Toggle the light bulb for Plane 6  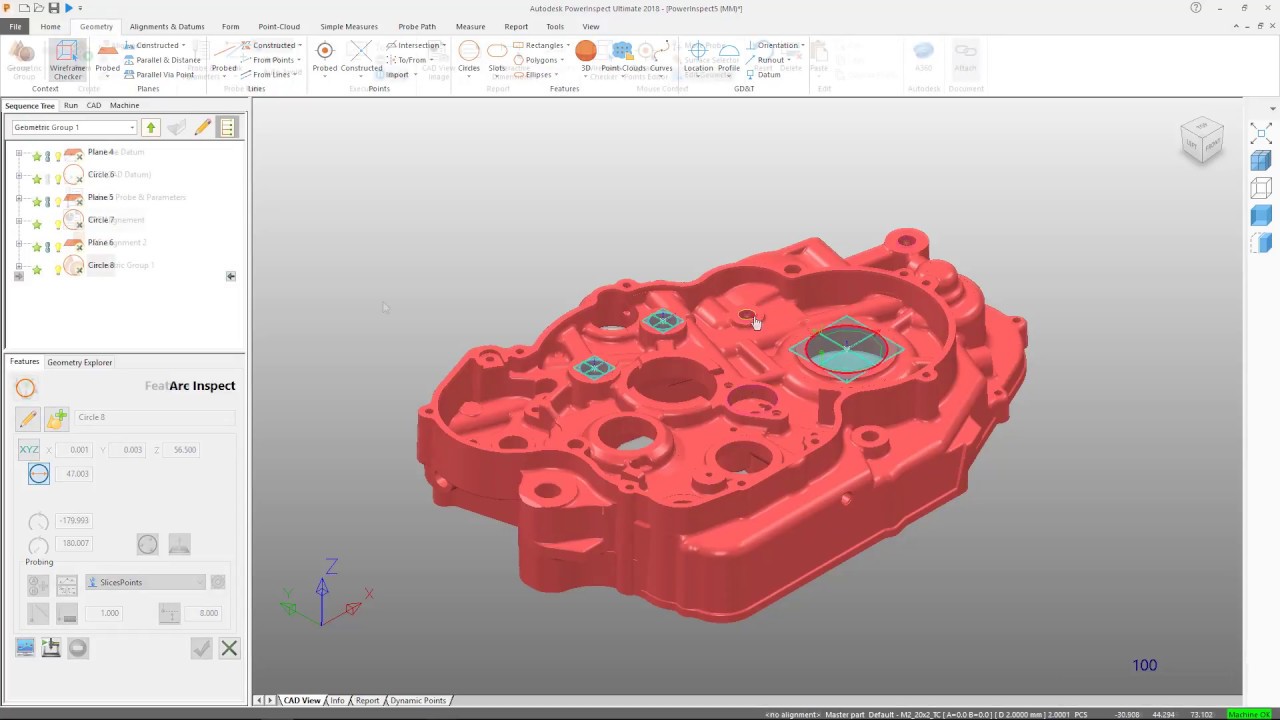58,246
